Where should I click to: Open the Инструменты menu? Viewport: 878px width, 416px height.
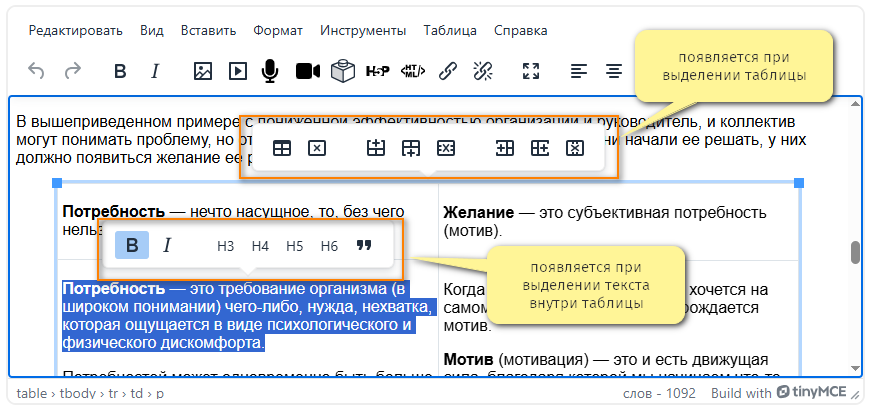[363, 30]
